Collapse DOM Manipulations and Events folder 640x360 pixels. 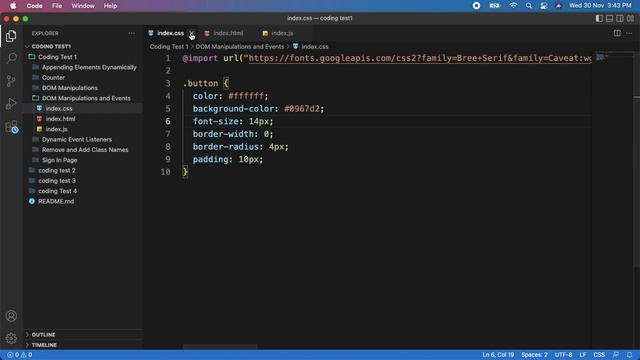[83, 98]
